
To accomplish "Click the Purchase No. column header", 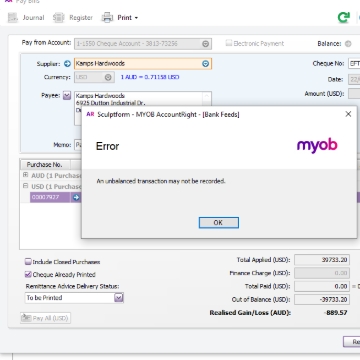I will [46, 165].
